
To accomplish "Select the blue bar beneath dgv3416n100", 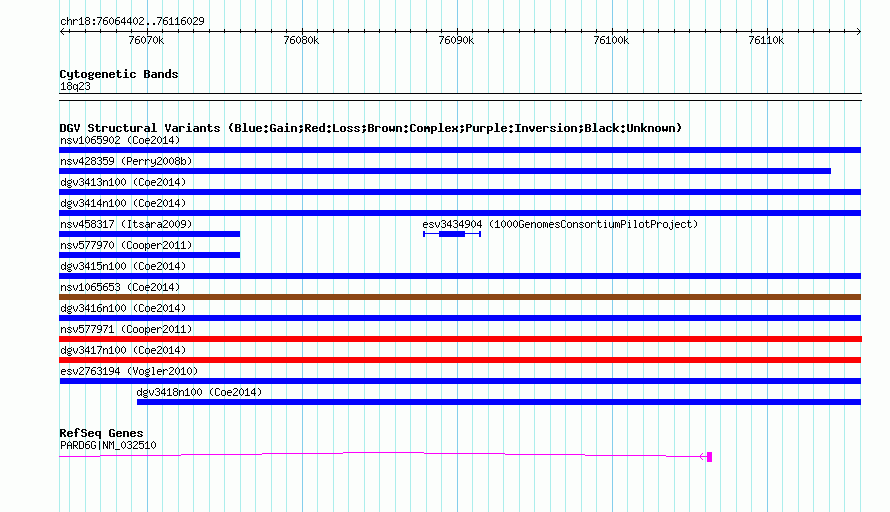I will (x=460, y=318).
